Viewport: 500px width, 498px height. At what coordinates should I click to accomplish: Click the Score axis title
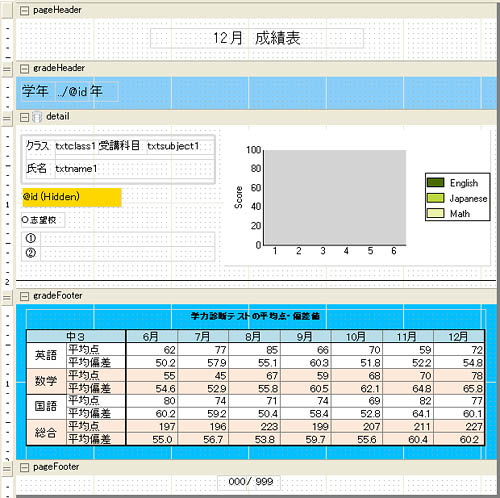tap(239, 197)
